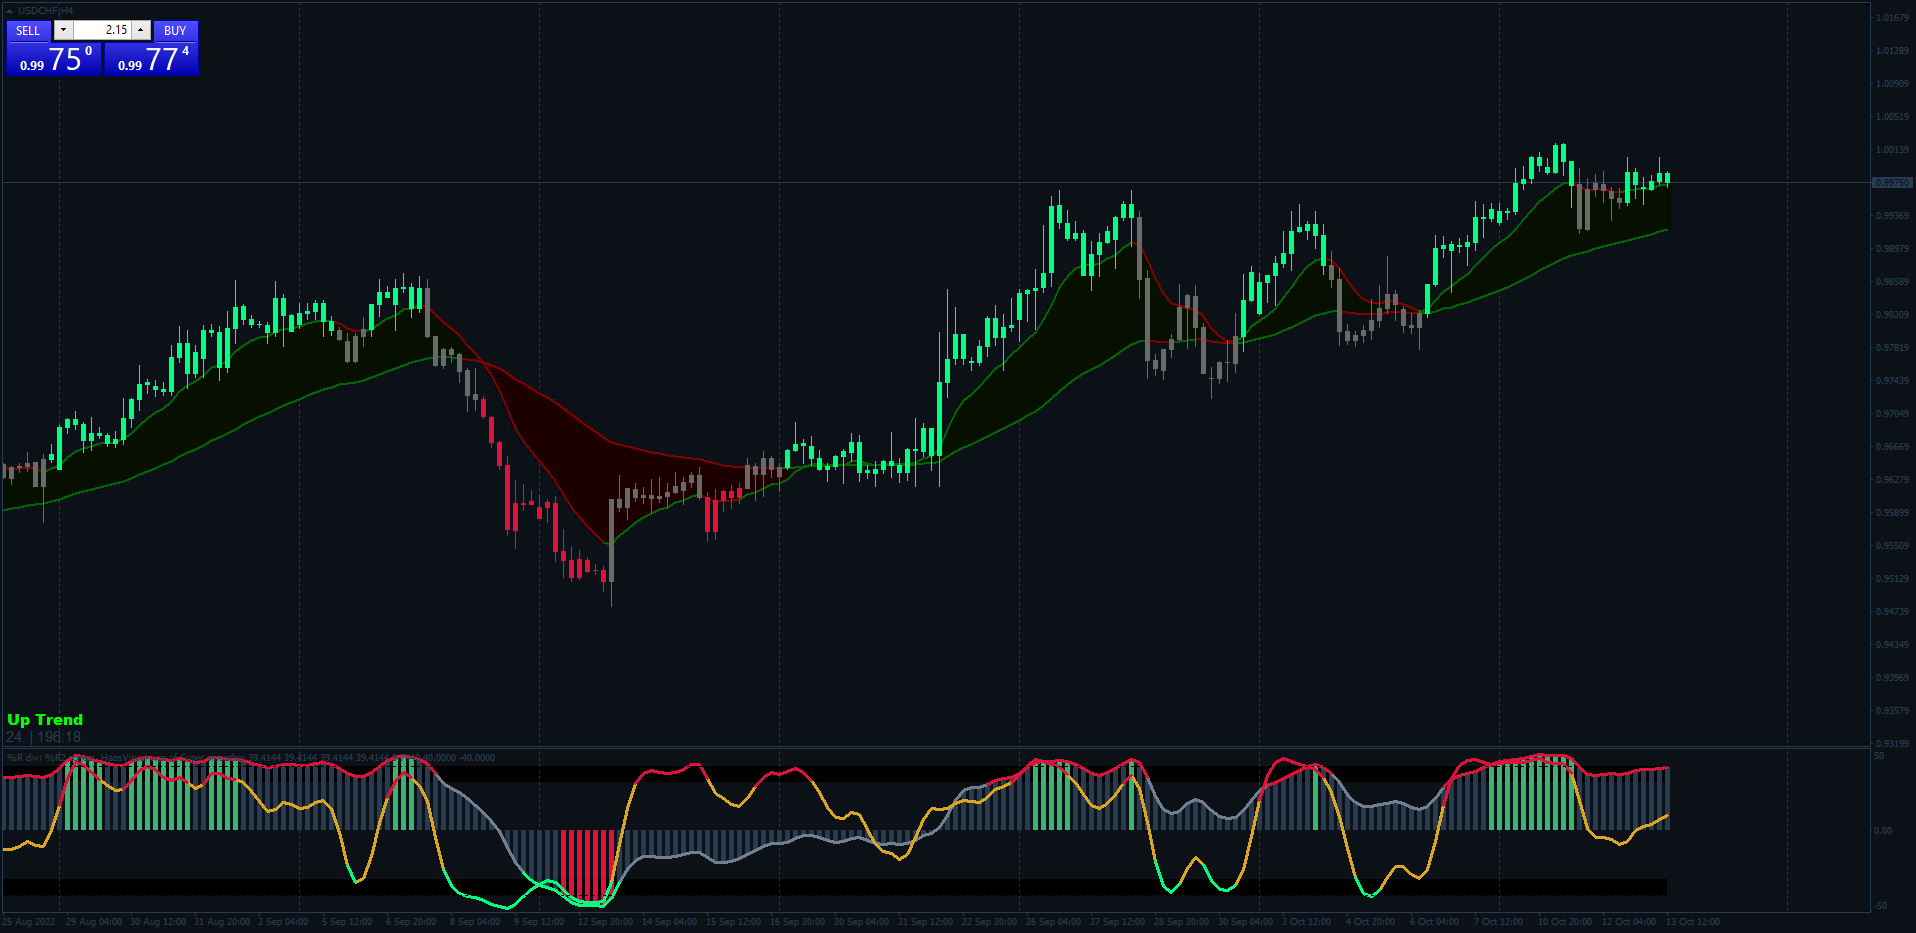Increase lot volume with up arrow
This screenshot has height=933, width=1916.
tap(141, 30)
